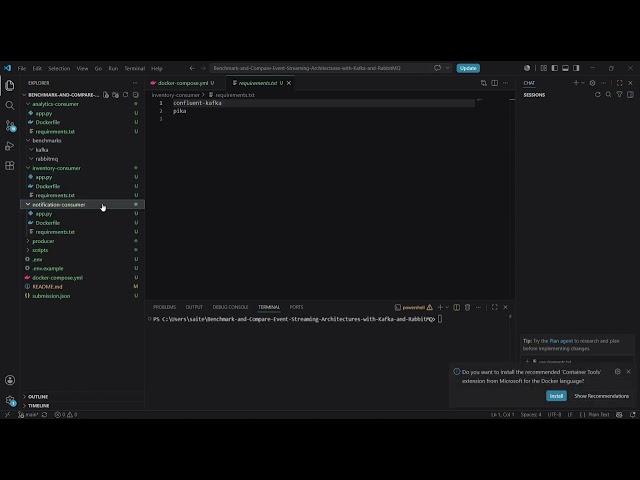Open the Manage gear in activity bar

[10, 400]
